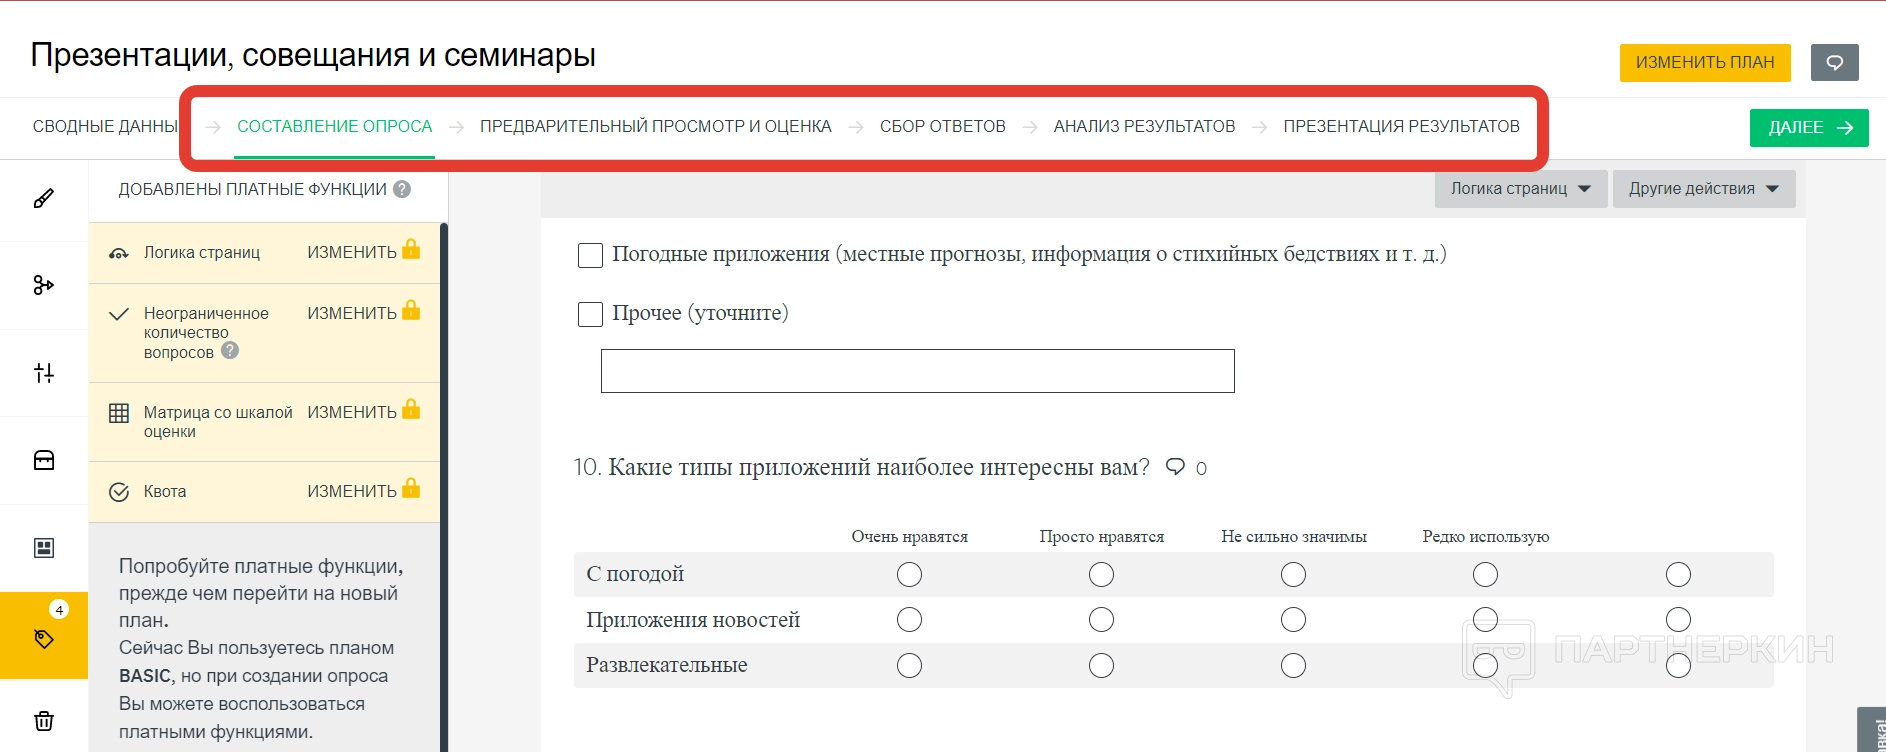
Task: Tick the Прочее (уточните) checkbox
Action: point(590,314)
